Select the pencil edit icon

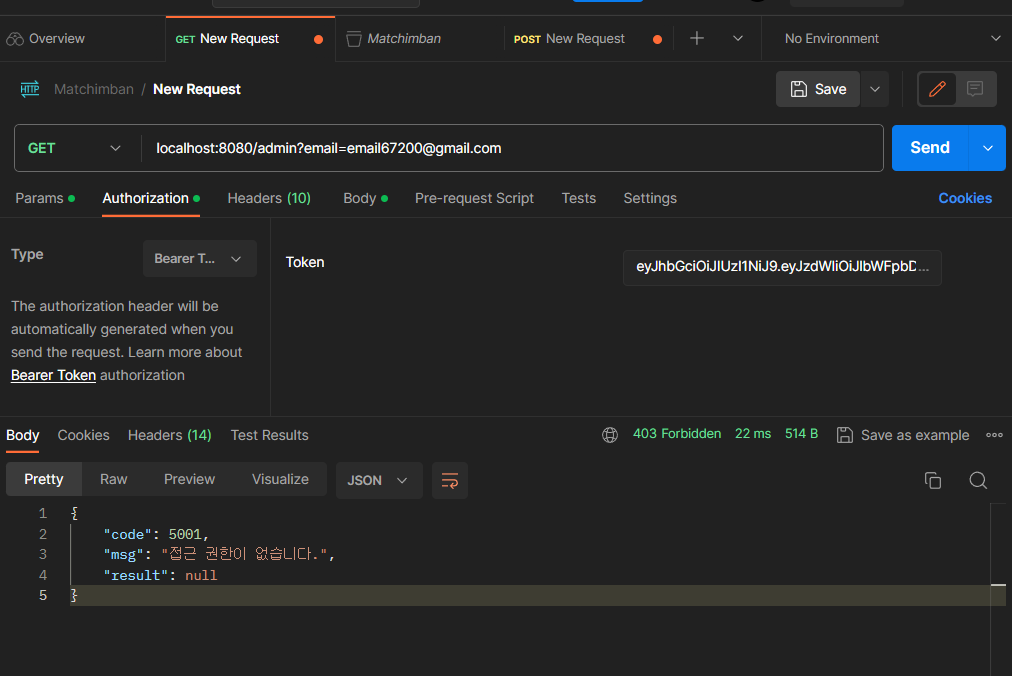pyautogui.click(x=937, y=89)
